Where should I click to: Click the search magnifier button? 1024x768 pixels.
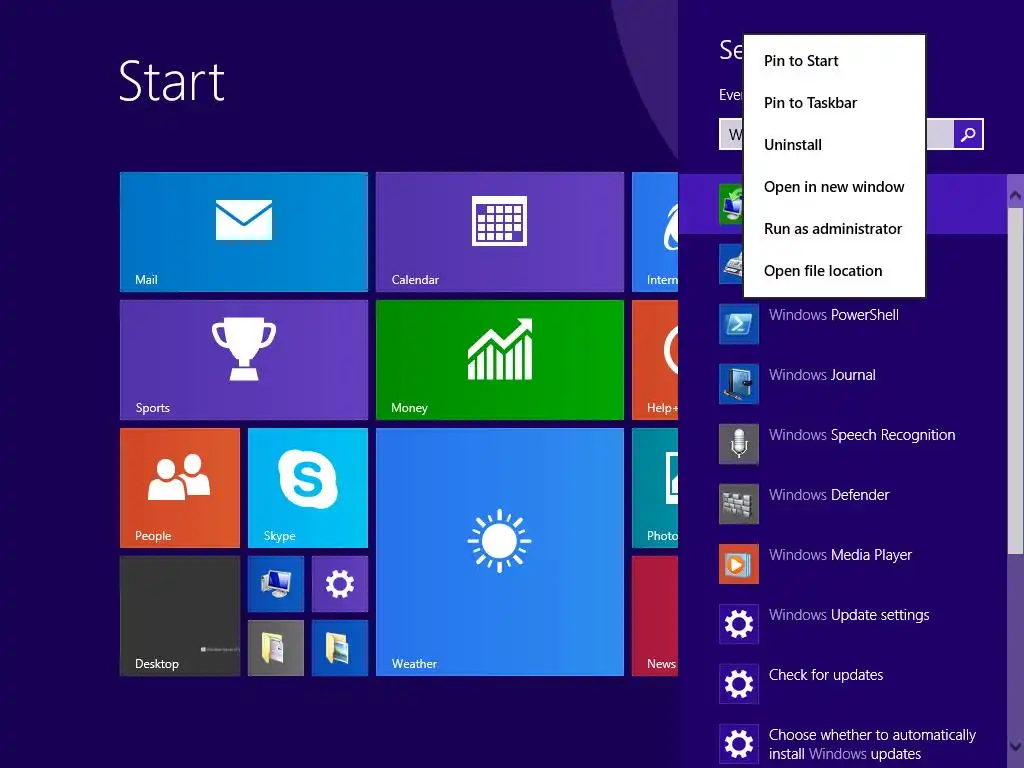tap(968, 135)
